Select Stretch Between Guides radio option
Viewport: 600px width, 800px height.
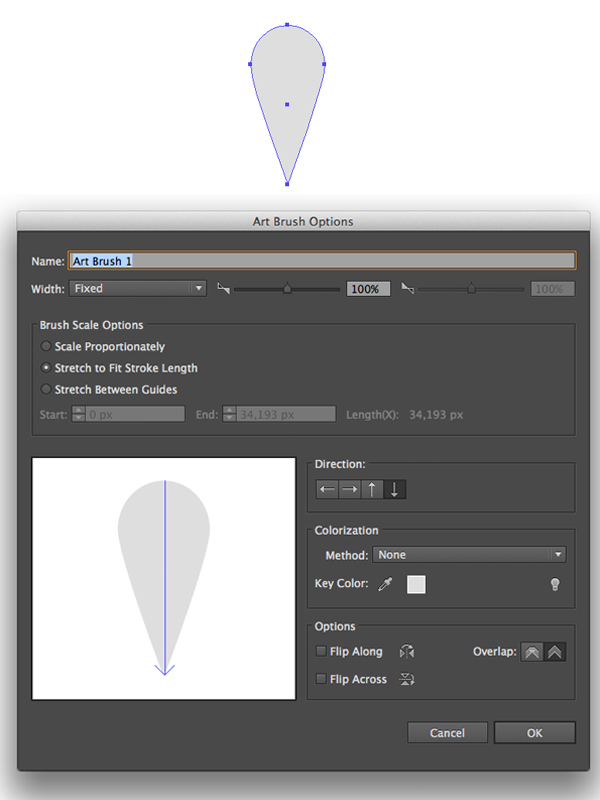[46, 389]
